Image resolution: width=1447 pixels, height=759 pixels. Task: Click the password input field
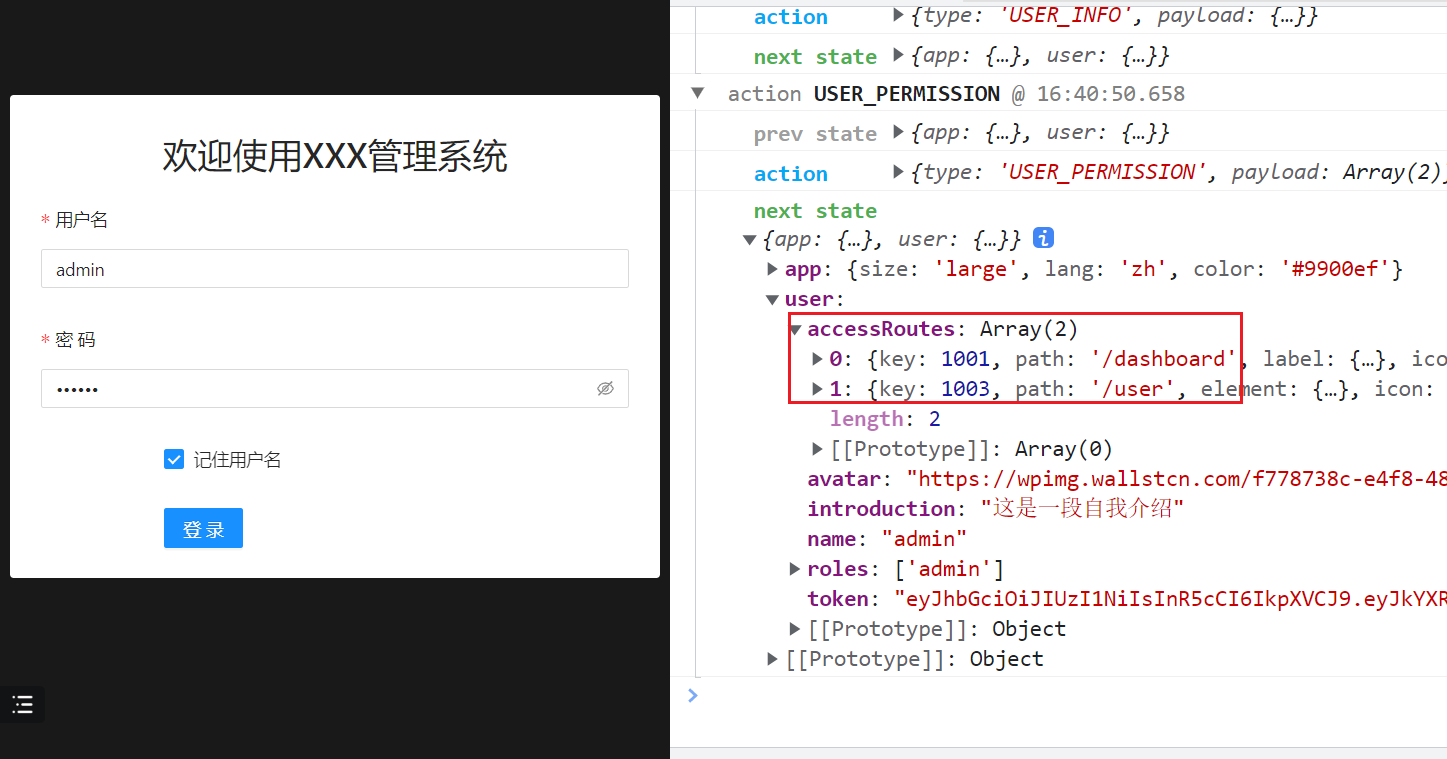click(x=334, y=389)
